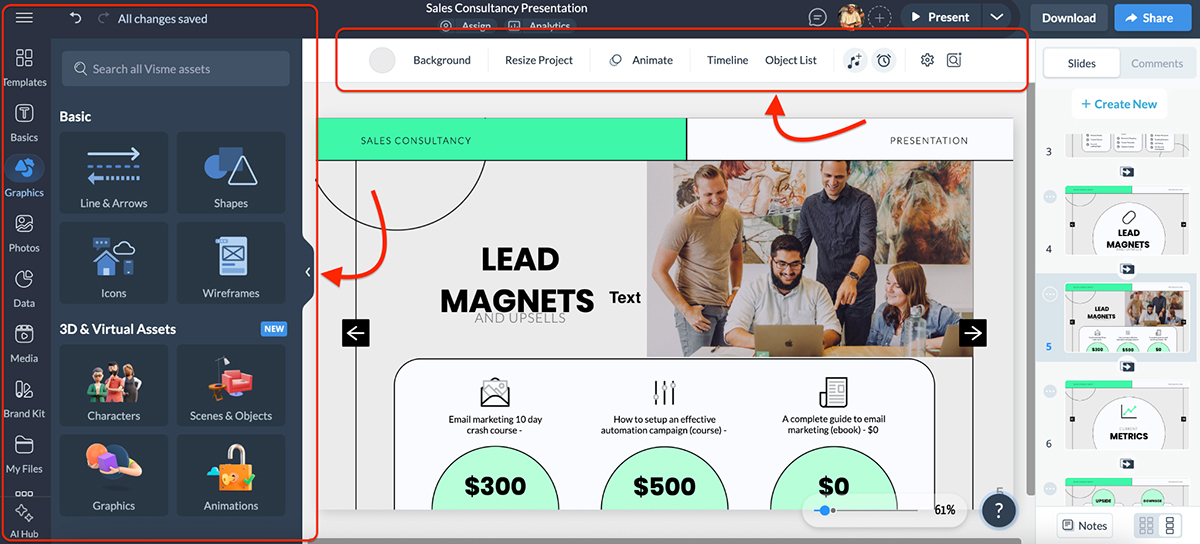
Task: Open the Media sidebar panel
Action: click(24, 342)
